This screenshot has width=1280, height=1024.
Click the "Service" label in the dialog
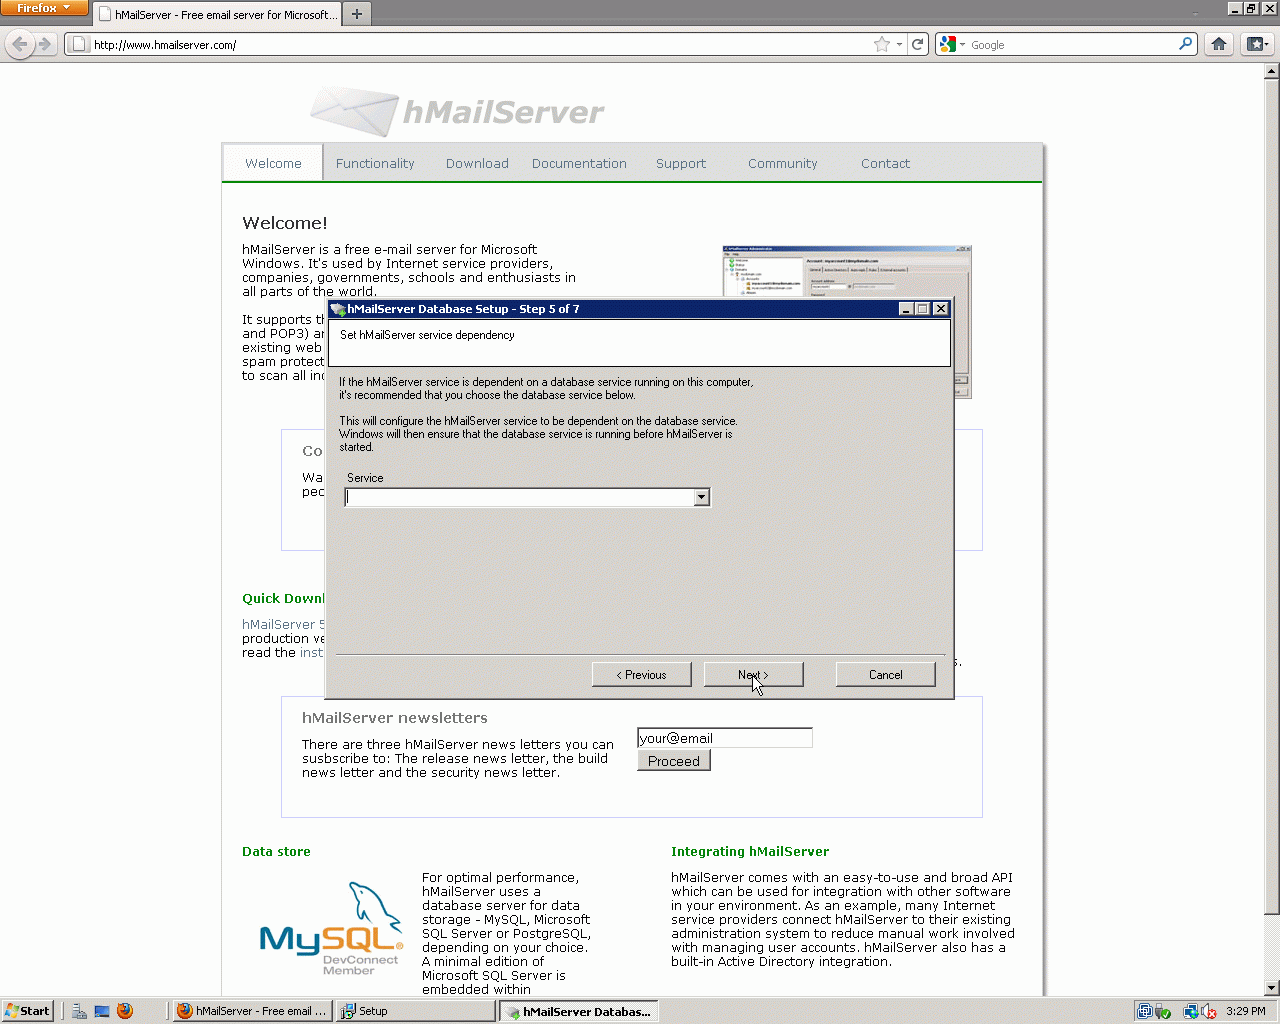click(x=365, y=478)
